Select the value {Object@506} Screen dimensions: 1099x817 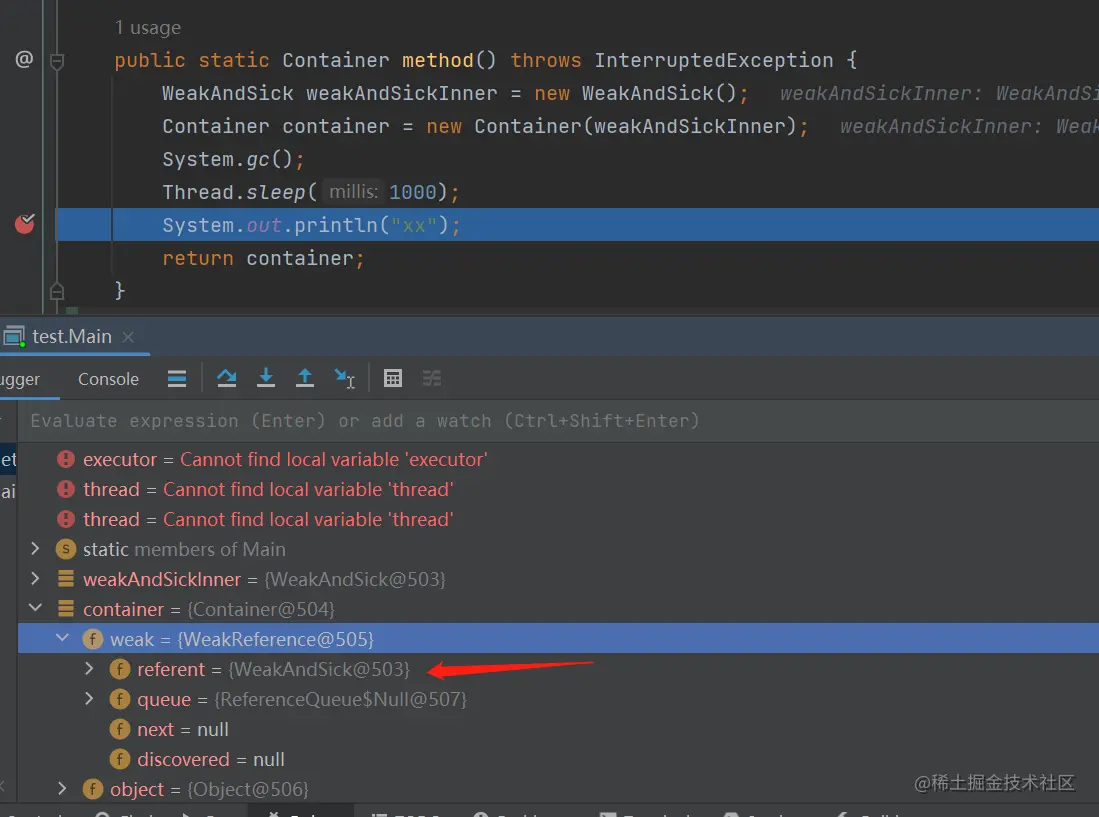tap(248, 790)
